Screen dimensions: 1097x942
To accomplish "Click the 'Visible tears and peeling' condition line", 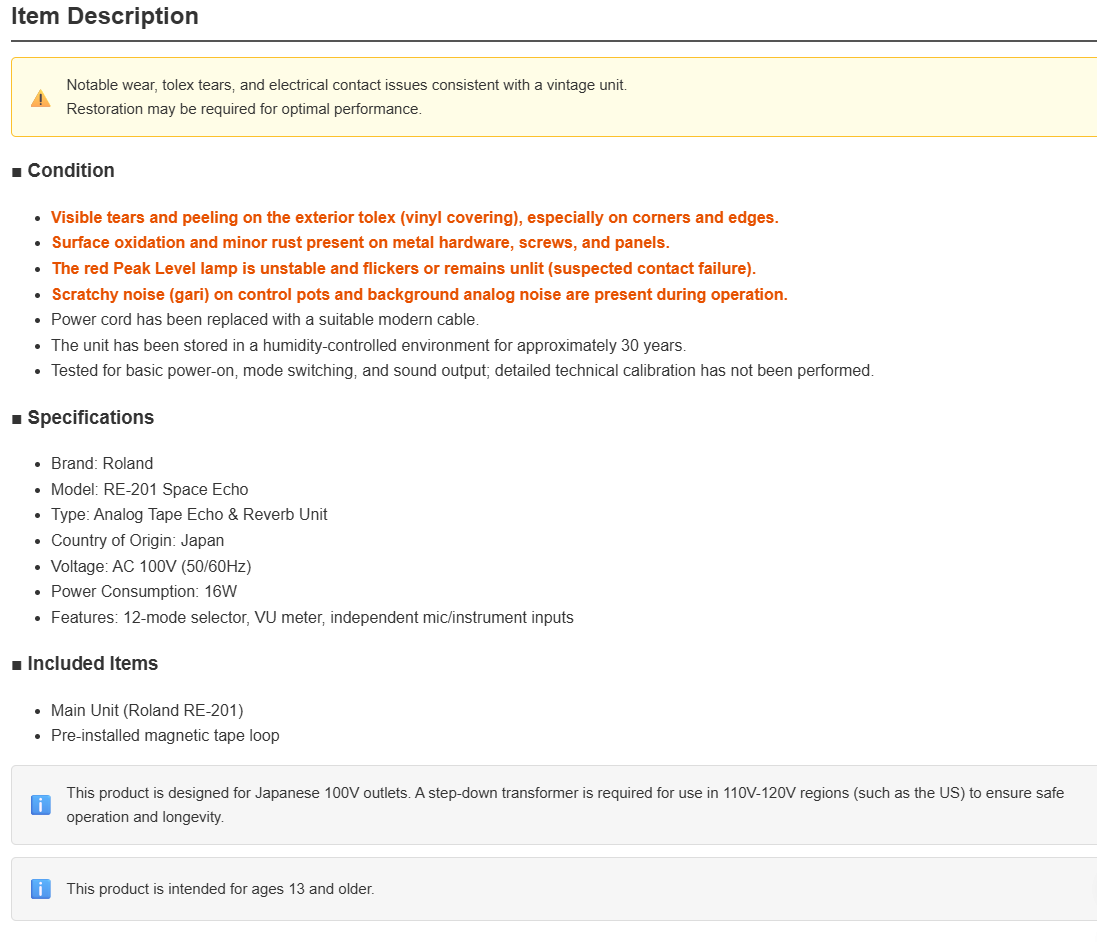I will [415, 218].
